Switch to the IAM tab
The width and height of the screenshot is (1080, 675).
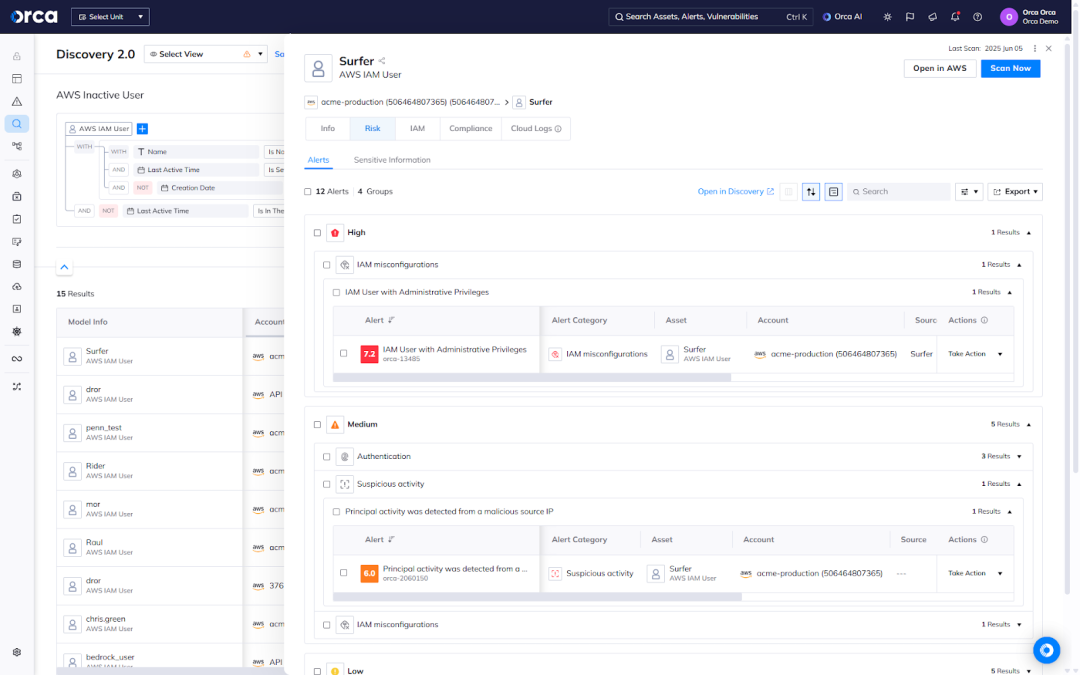click(x=417, y=129)
